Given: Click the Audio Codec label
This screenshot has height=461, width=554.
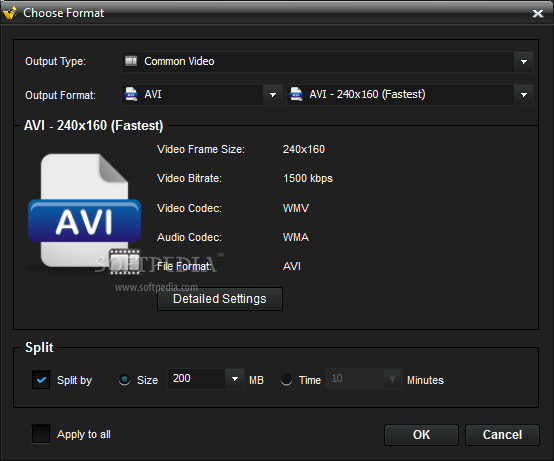Looking at the screenshot, I should tap(189, 237).
